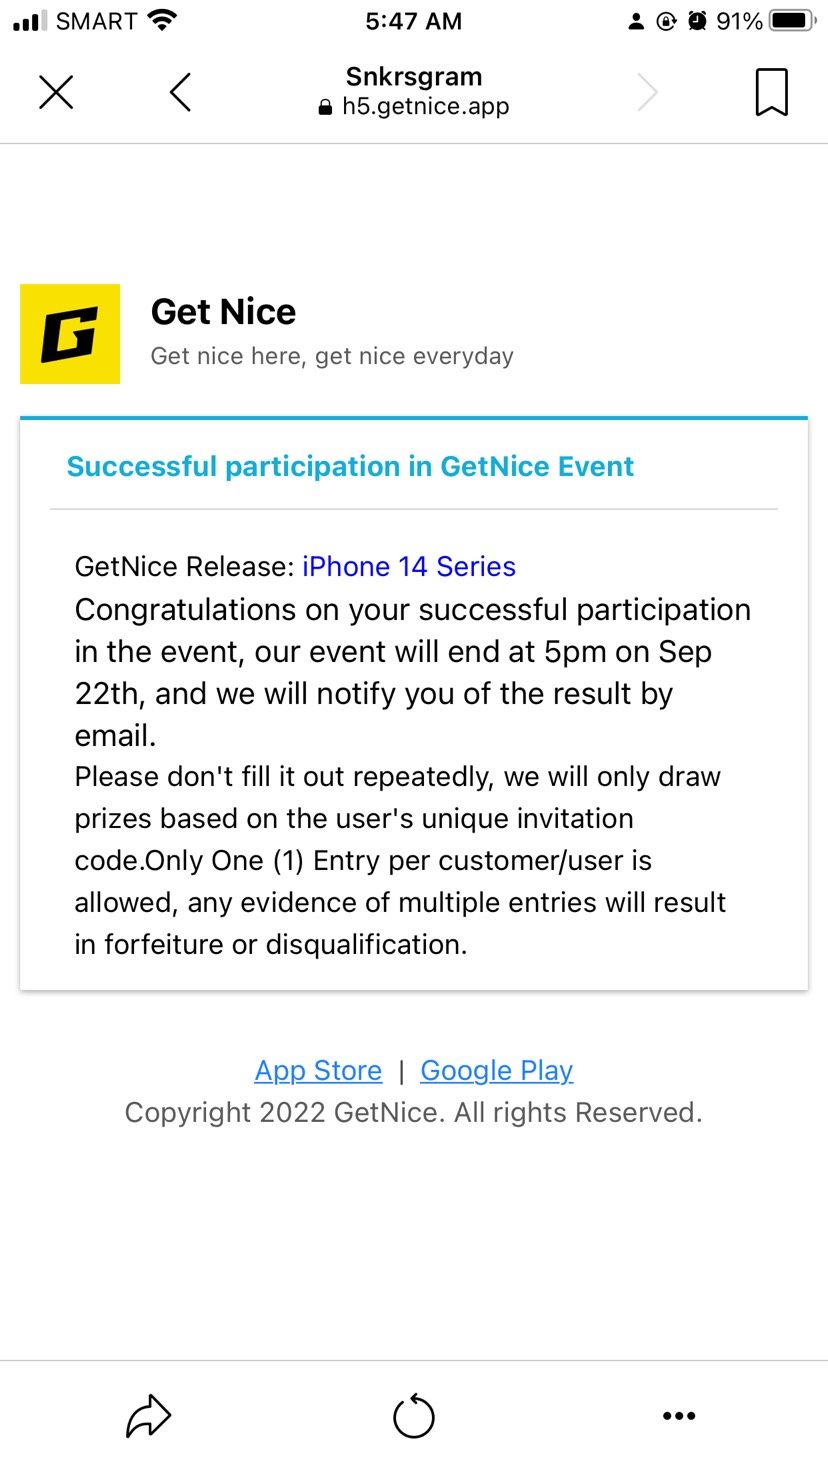Tap the Snkrsgram page title
Screen dimensions: 828x1472
(x=414, y=76)
